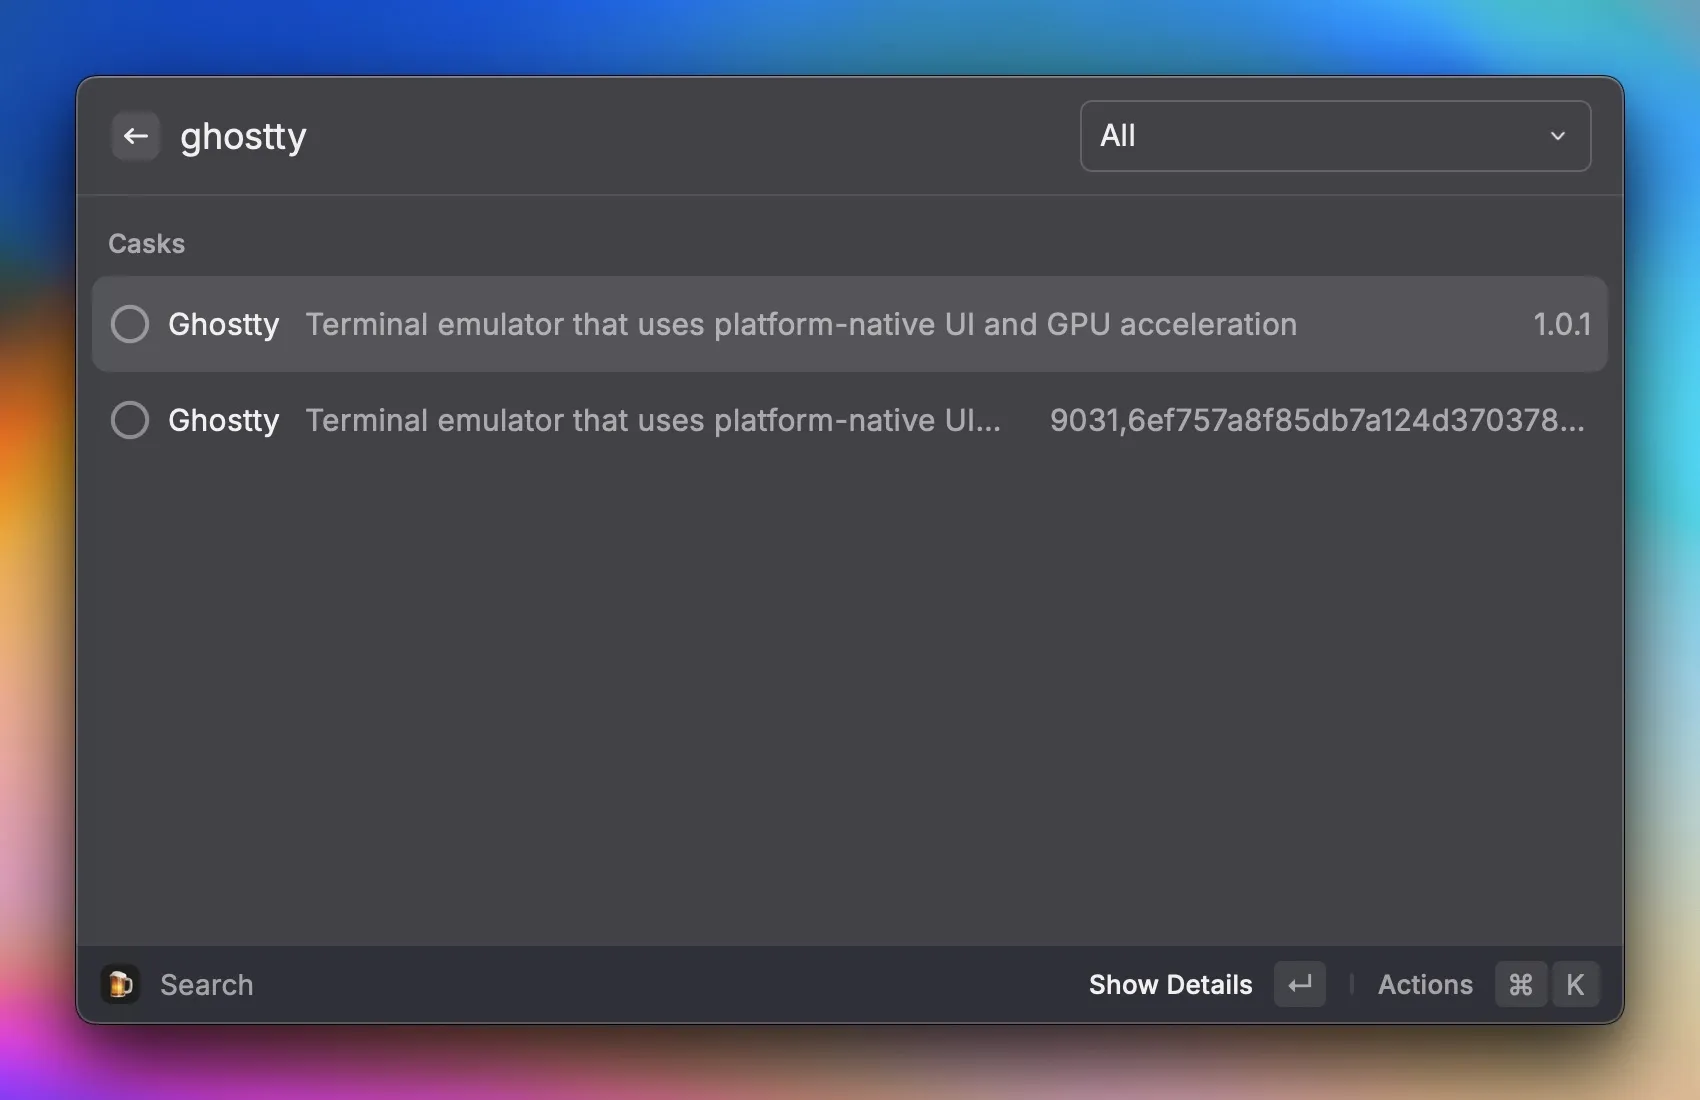This screenshot has height=1100, width=1700.
Task: Select the Ghostty title in the second result
Action: 223,420
